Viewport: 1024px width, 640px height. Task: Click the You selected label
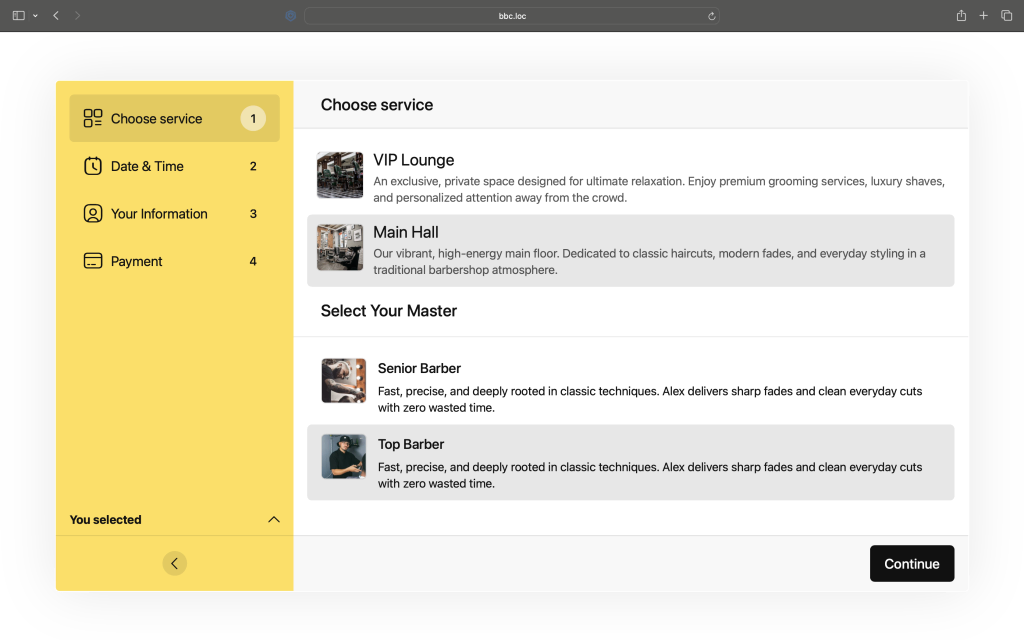click(x=105, y=520)
